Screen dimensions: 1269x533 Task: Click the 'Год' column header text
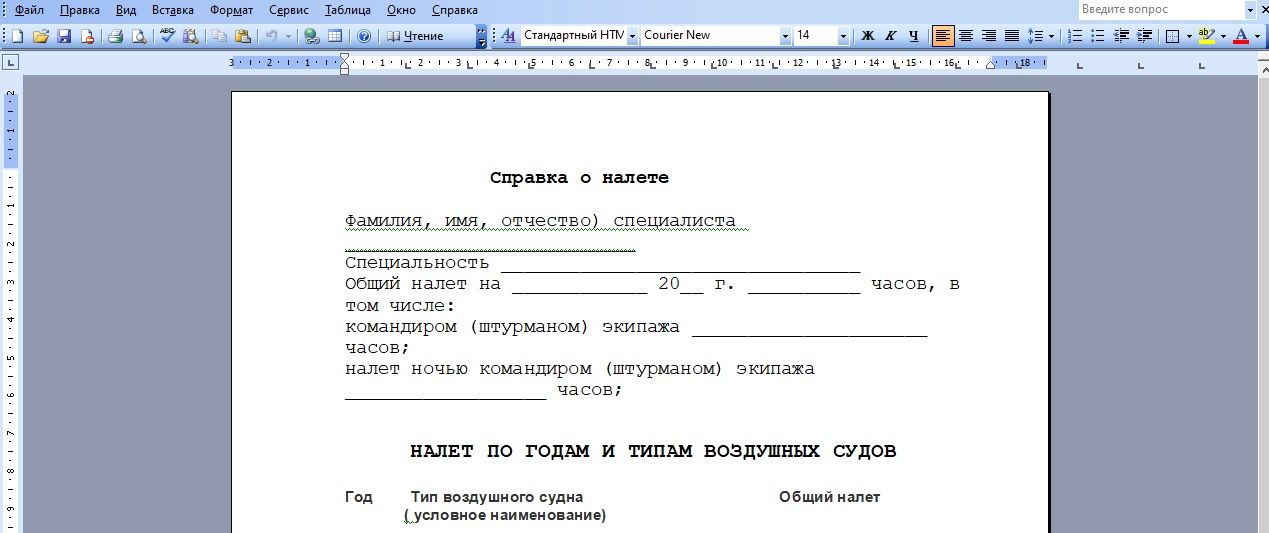359,497
